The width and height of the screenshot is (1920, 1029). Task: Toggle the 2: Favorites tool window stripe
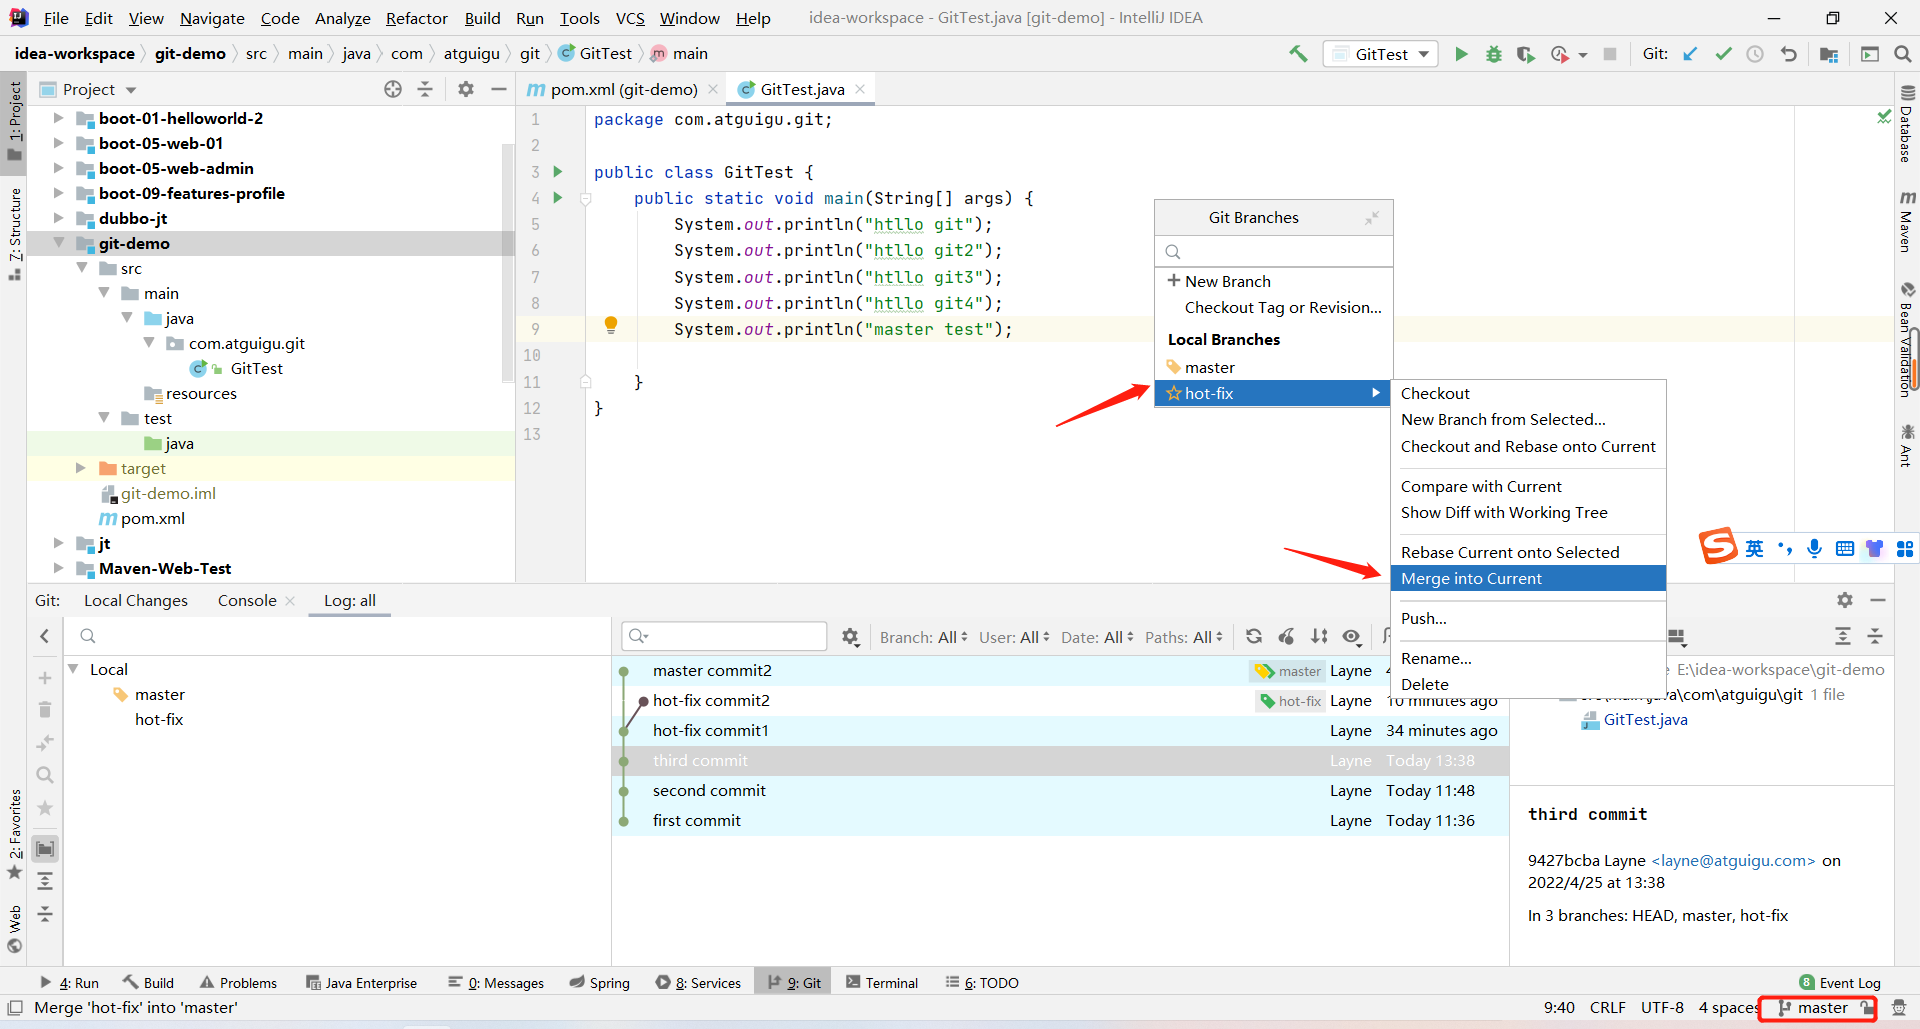pos(14,834)
